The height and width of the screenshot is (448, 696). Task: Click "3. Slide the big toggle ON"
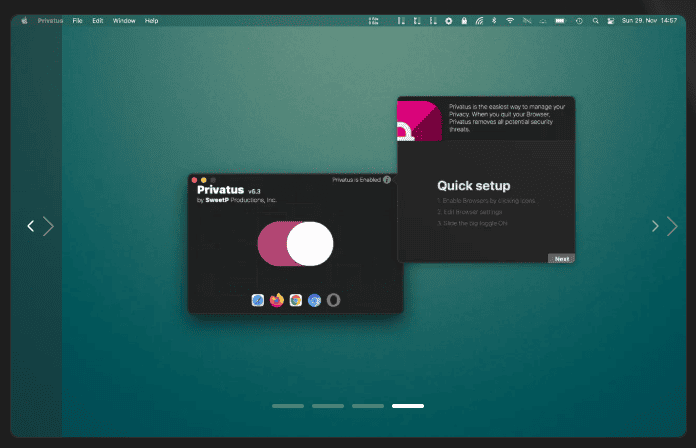click(472, 223)
